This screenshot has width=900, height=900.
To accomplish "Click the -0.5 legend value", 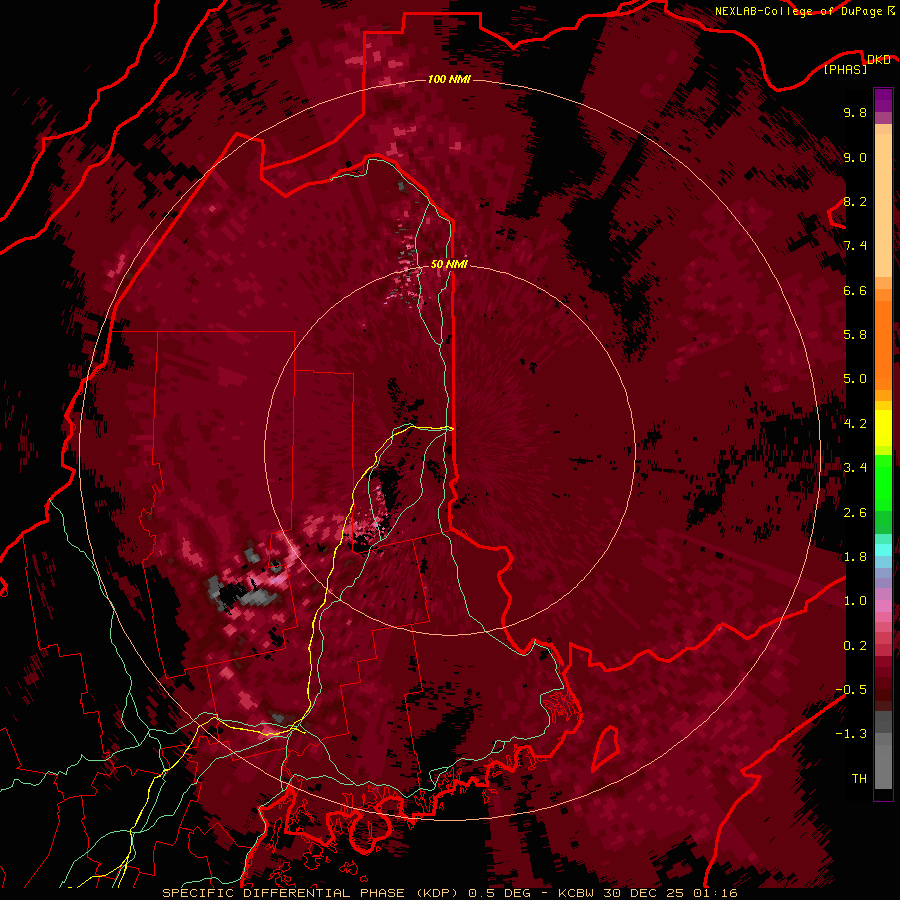I will click(851, 689).
